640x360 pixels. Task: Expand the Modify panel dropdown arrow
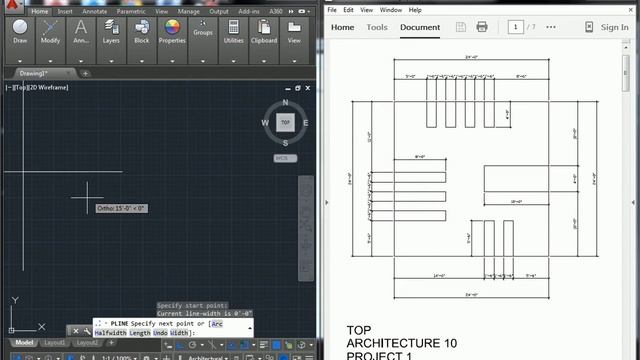point(50,61)
